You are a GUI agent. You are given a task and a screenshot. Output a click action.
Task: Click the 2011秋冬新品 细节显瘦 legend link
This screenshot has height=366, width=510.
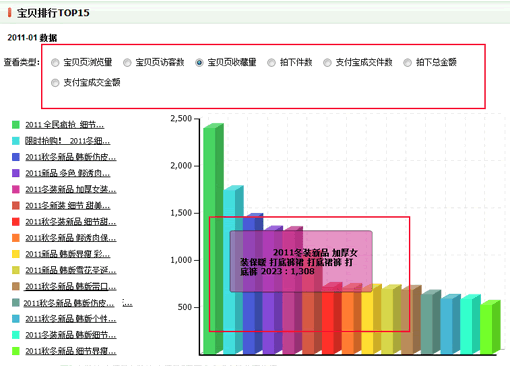(x=71, y=351)
